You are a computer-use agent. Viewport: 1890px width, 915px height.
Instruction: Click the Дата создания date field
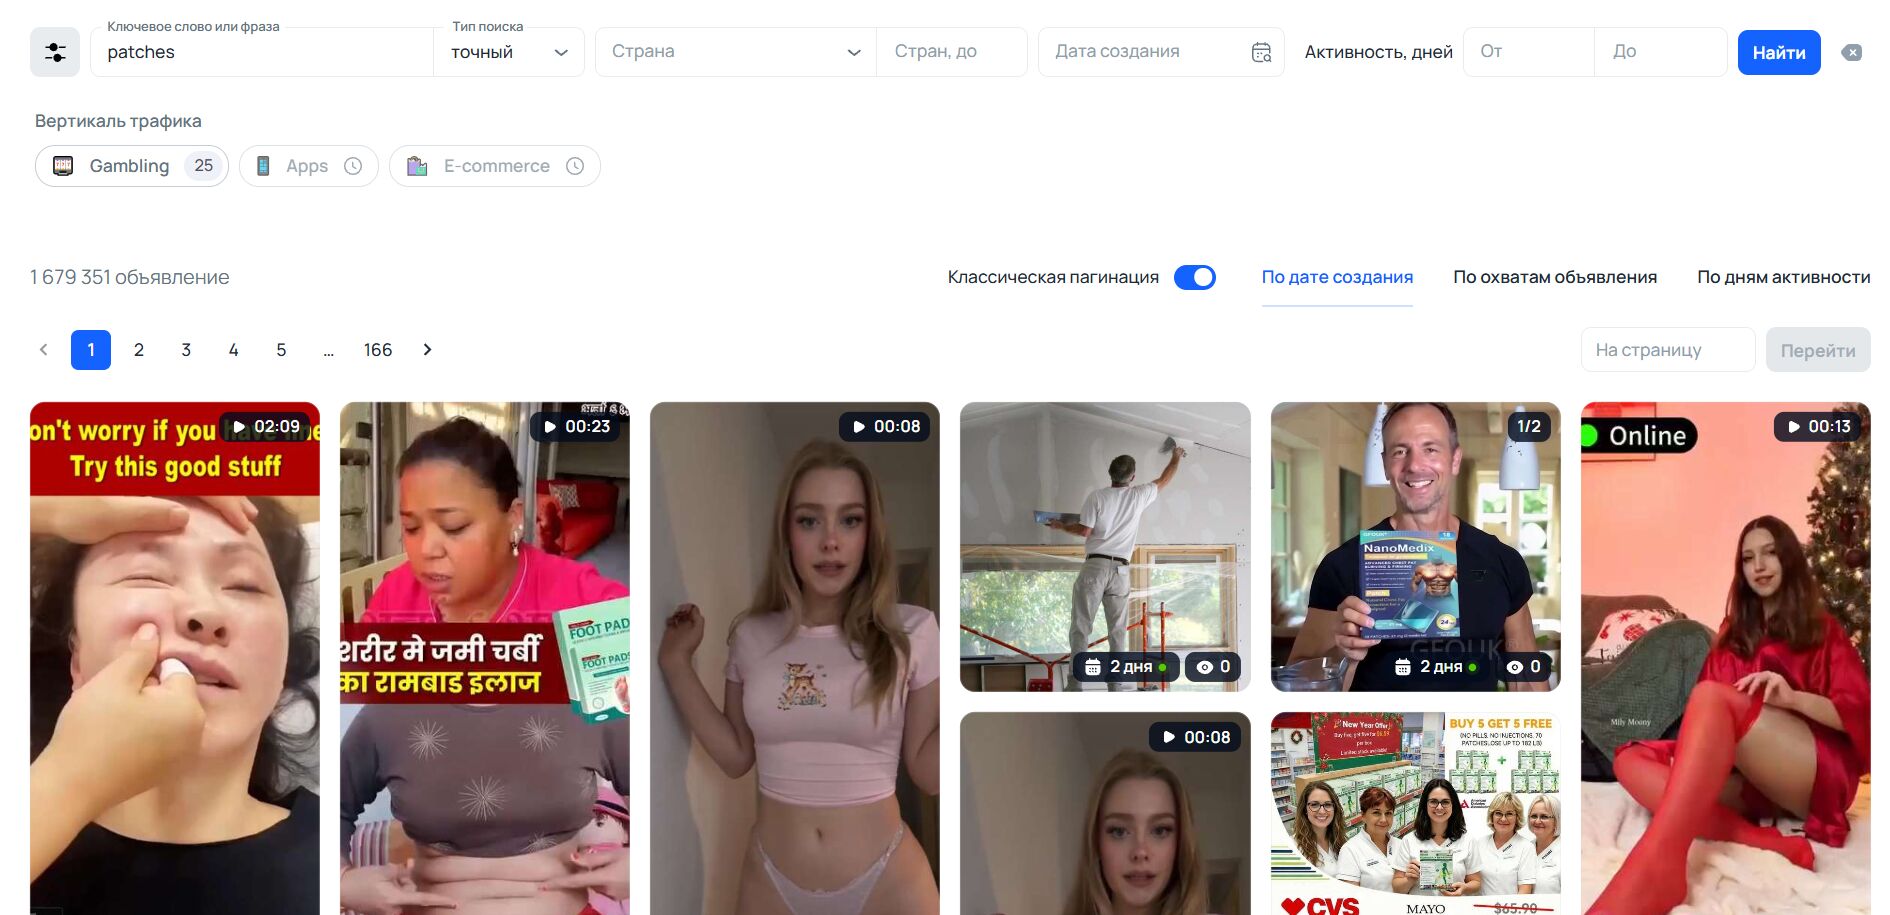pos(1161,52)
